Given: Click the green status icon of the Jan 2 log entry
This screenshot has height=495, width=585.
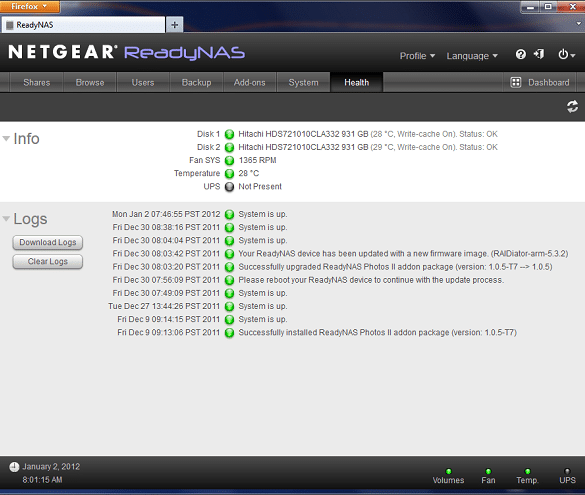Looking at the screenshot, I should (x=229, y=214).
